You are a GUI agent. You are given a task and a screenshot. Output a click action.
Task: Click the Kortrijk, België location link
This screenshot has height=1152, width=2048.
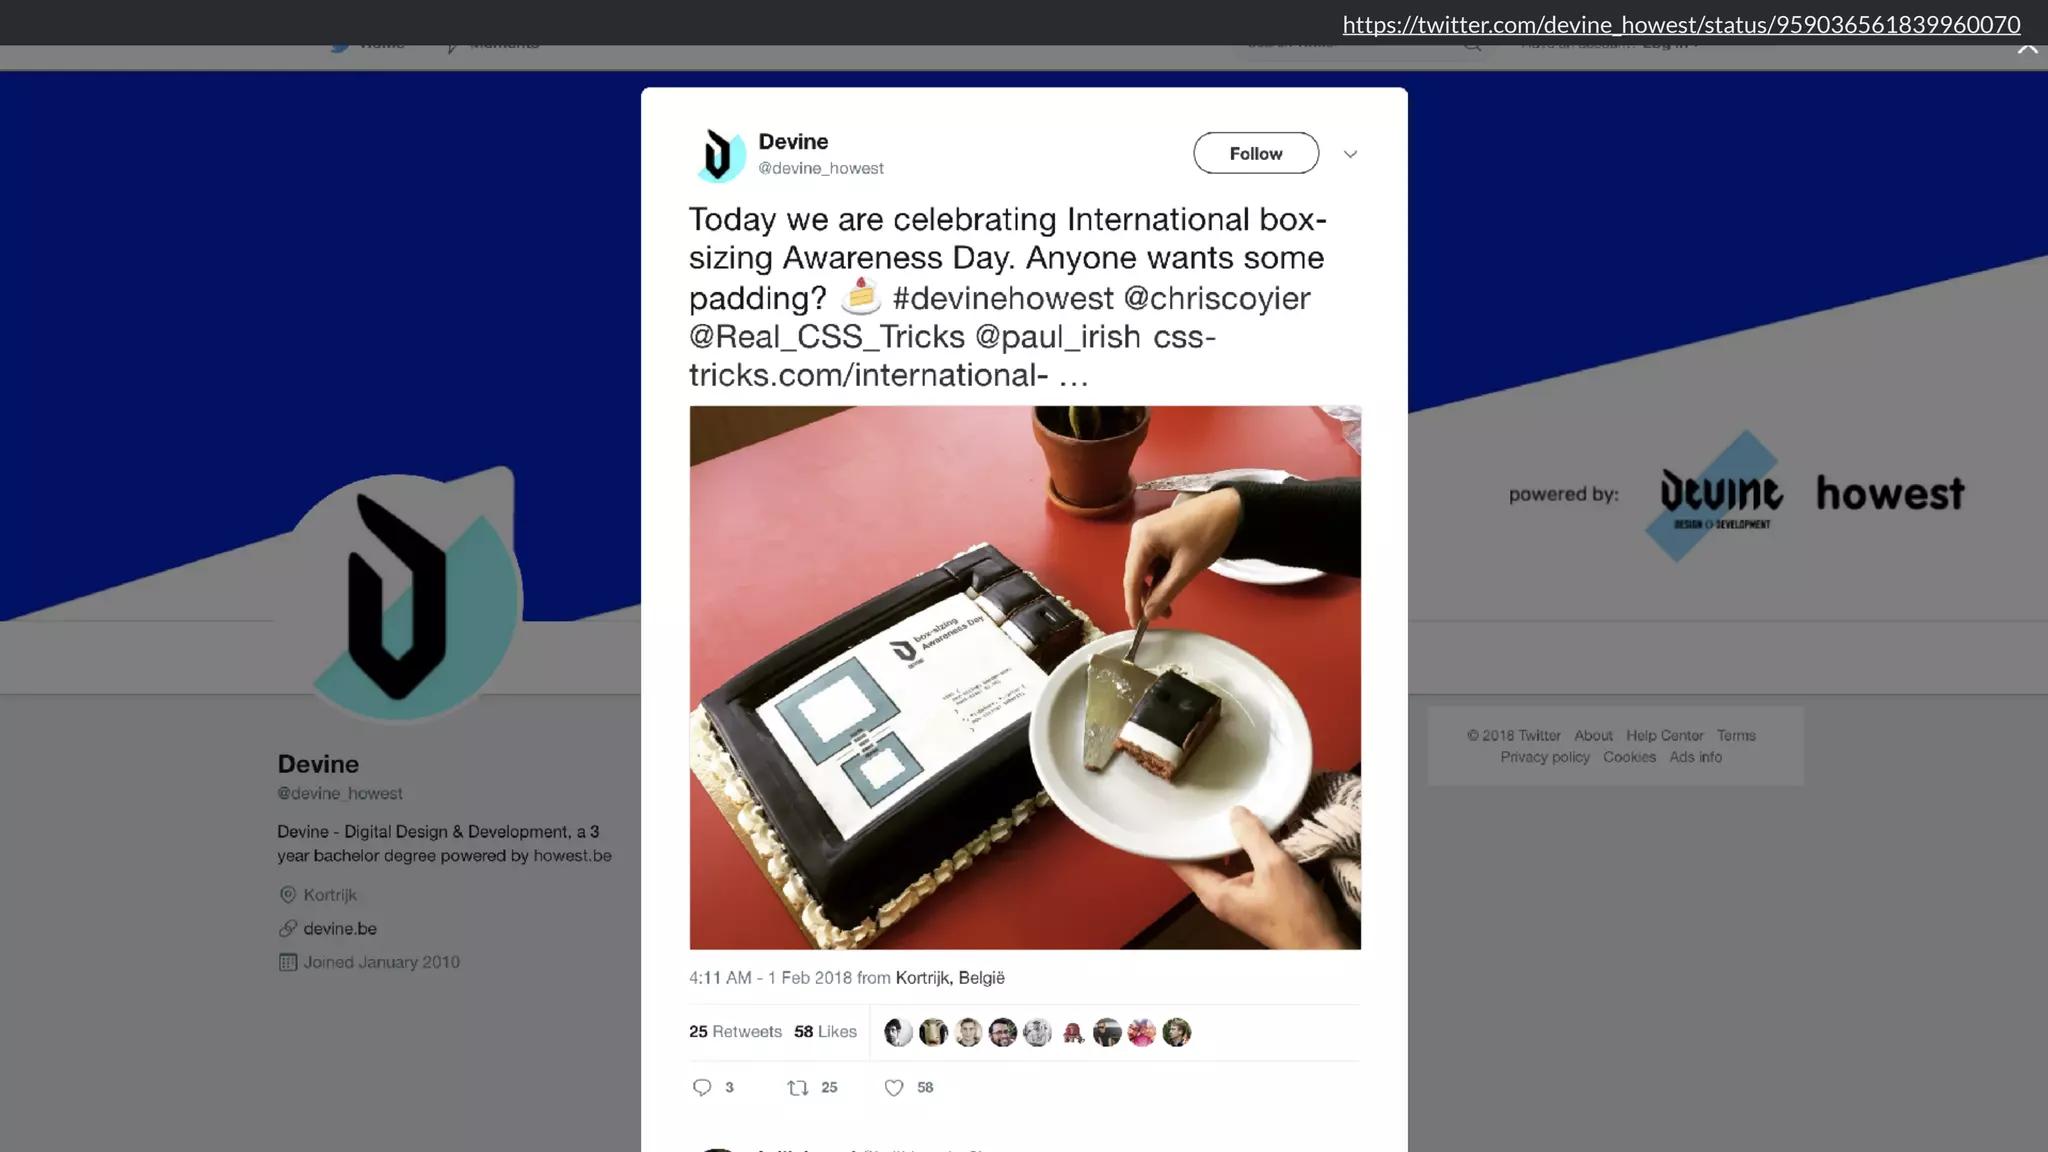pos(950,977)
